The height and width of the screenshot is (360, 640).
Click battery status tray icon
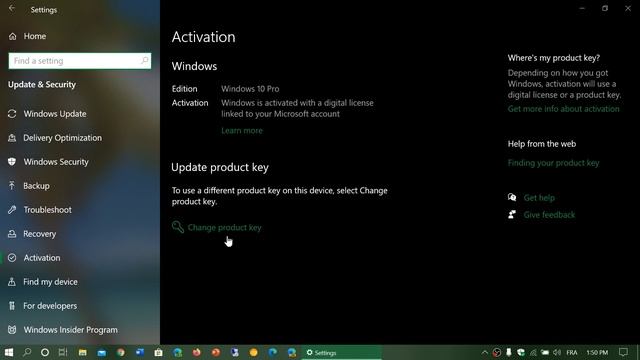click(x=545, y=352)
